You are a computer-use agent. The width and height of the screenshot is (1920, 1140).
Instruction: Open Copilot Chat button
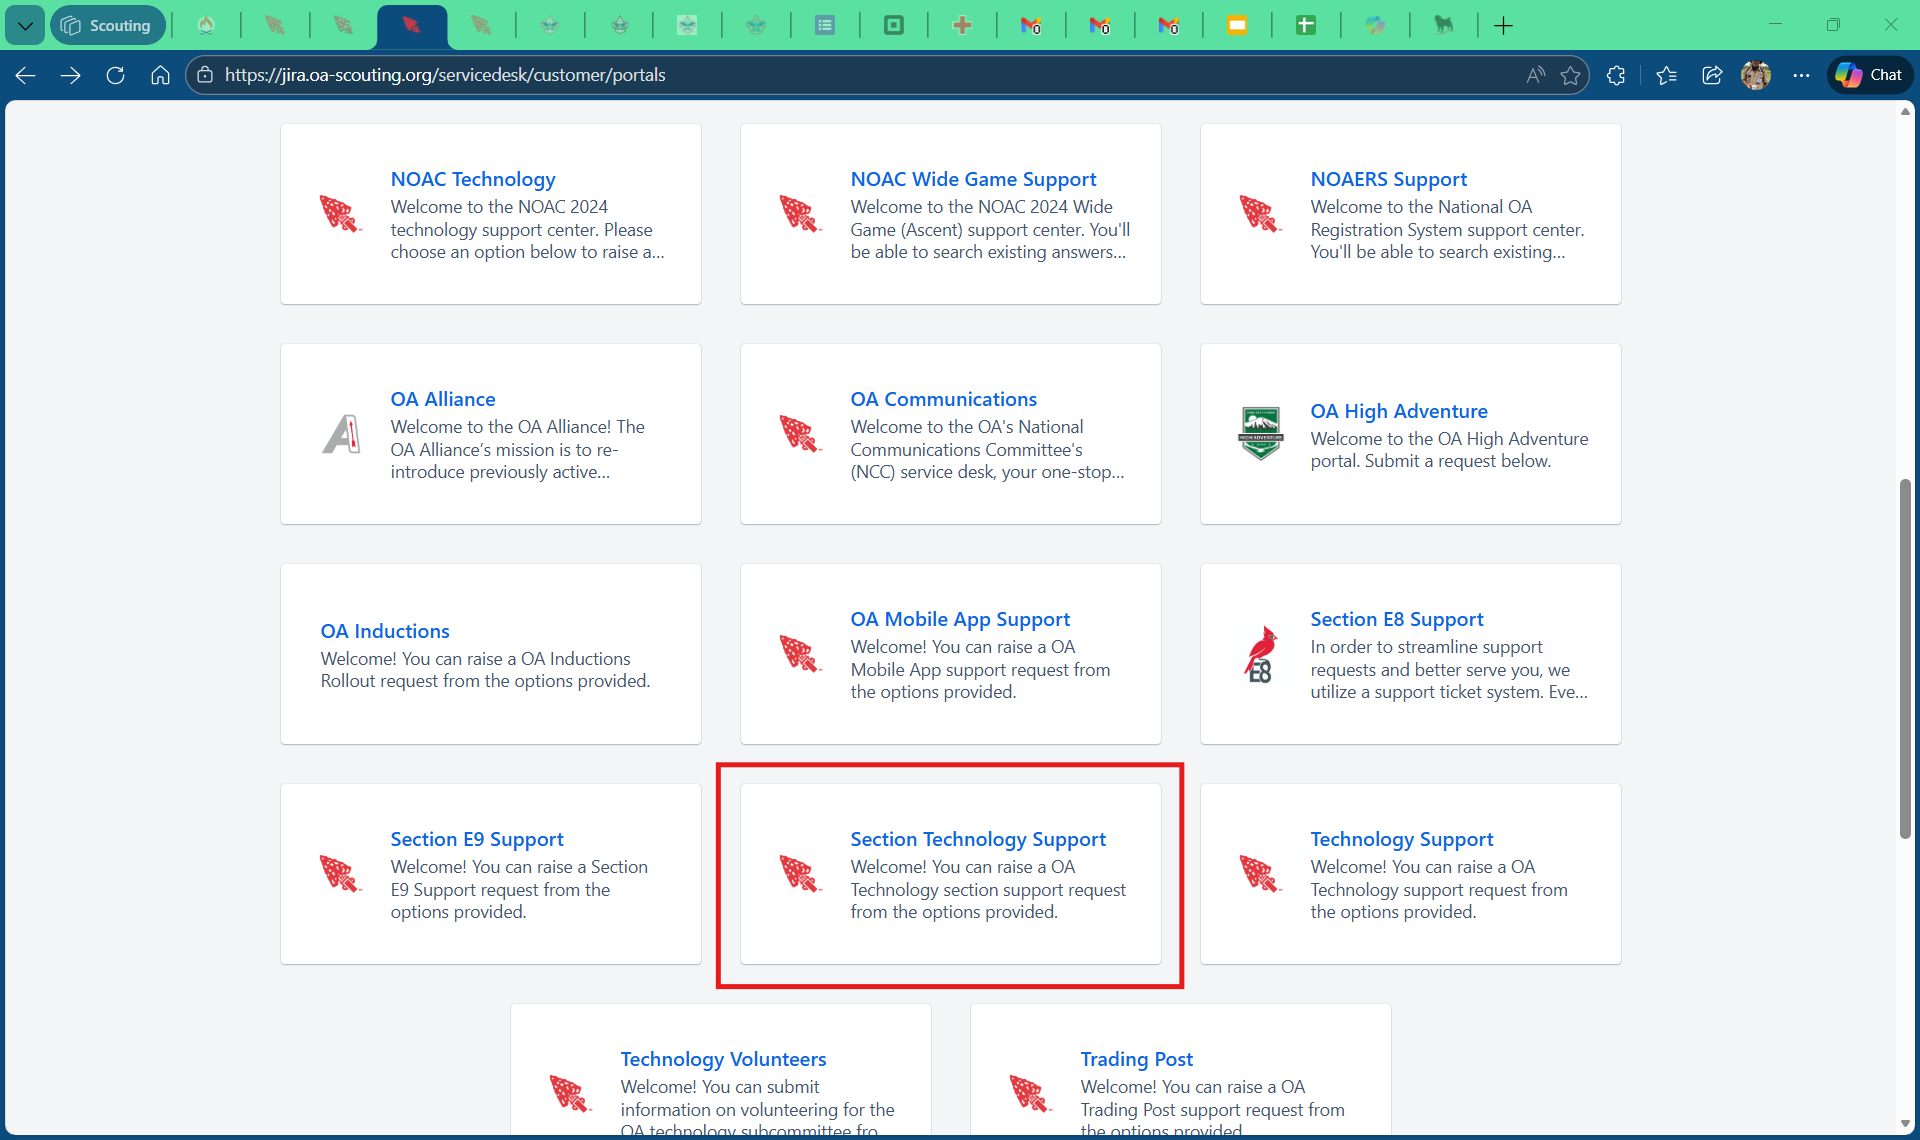tap(1869, 75)
